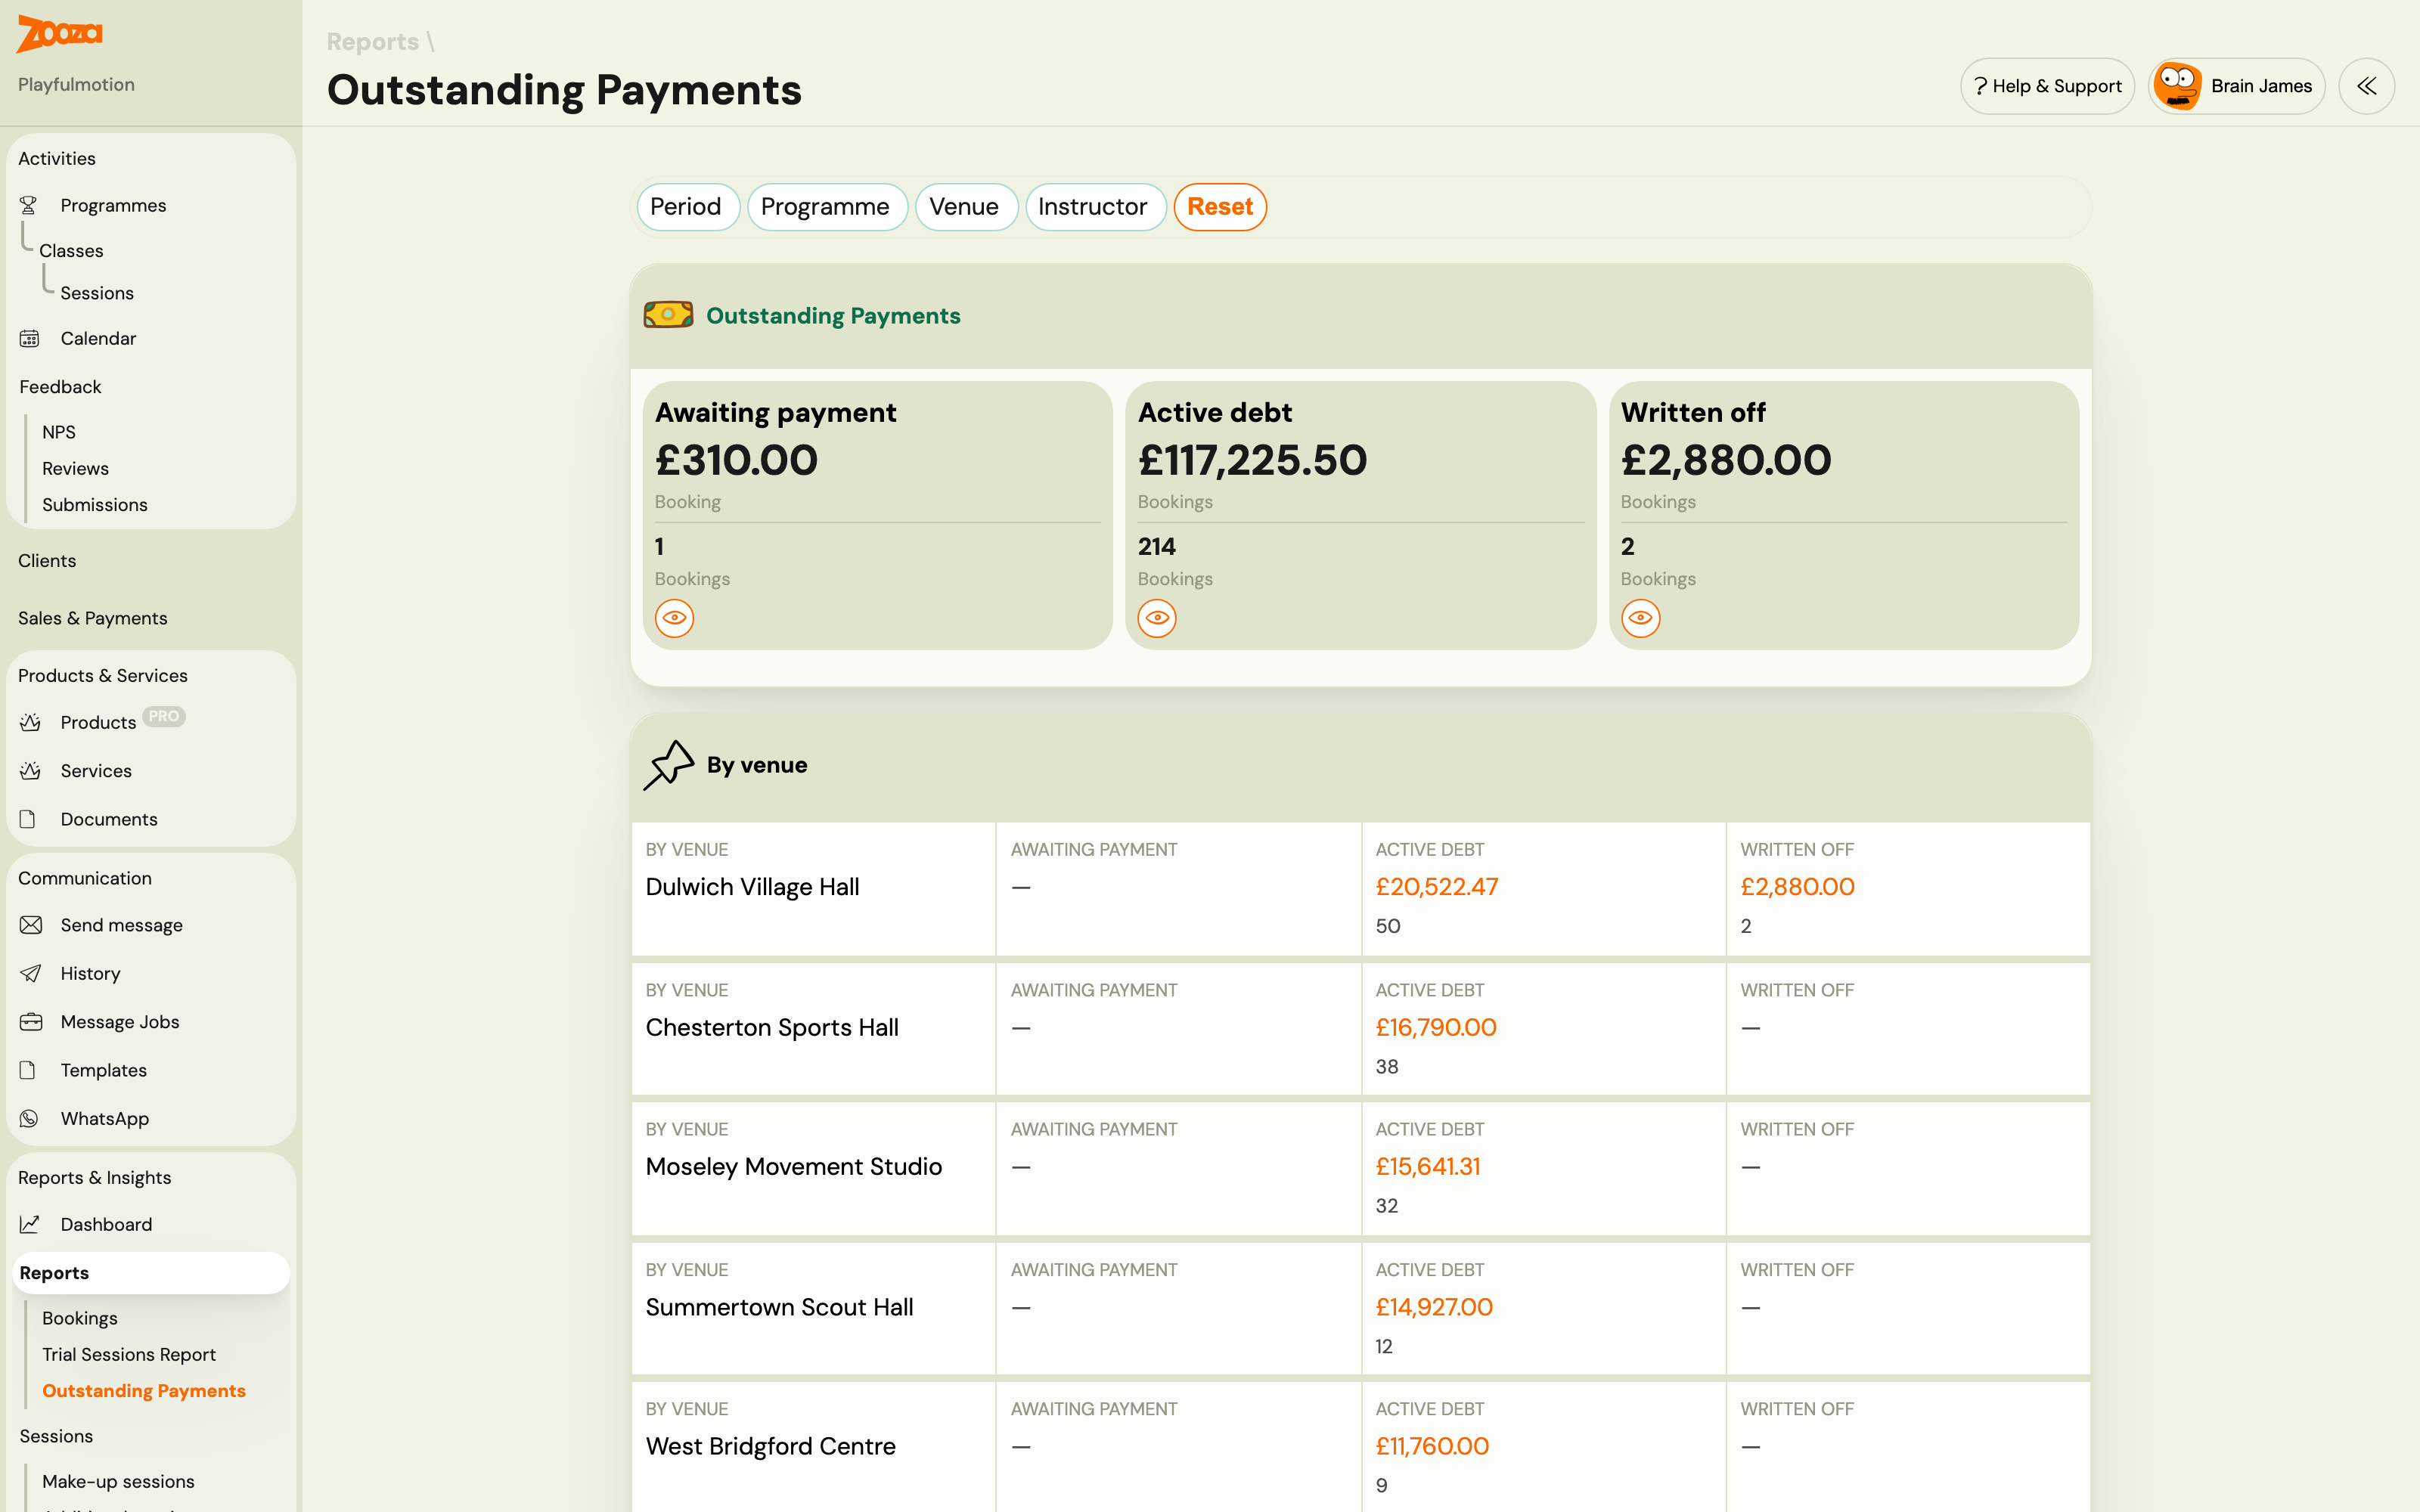Viewport: 2420px width, 1512px height.
Task: Click West Bridgford Centre debt £11,760.00
Action: [x=1432, y=1447]
